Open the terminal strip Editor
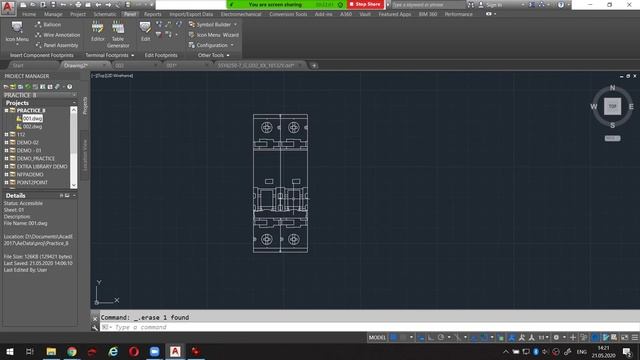The image size is (640, 360). 98,32
